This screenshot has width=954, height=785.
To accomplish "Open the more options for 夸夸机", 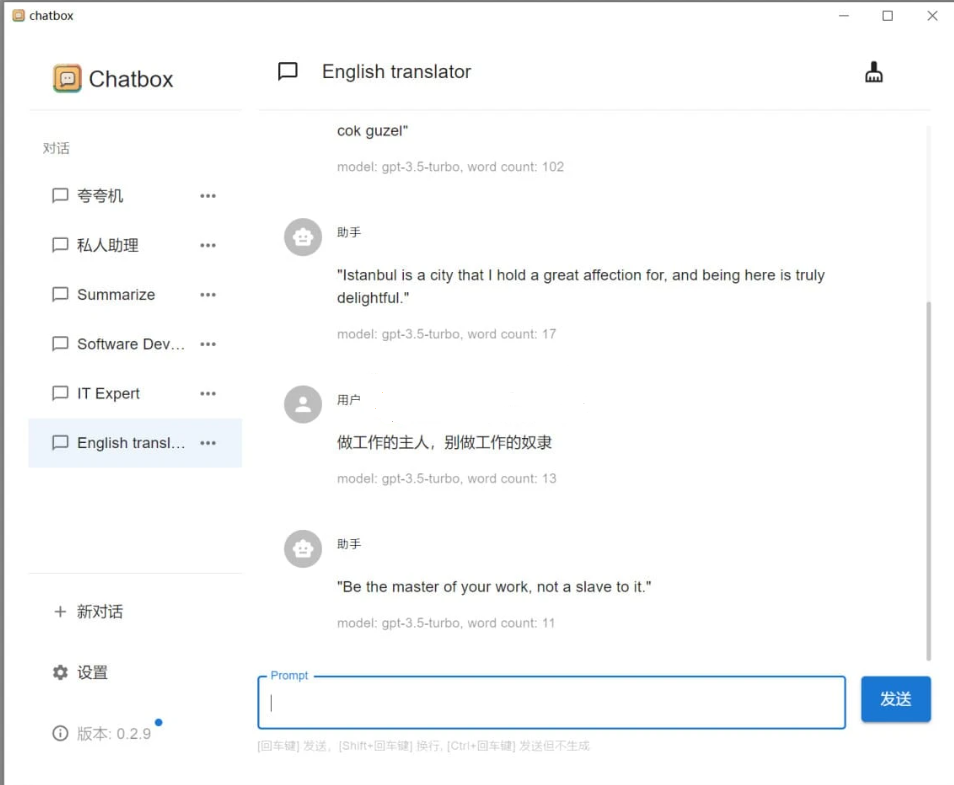I will coord(208,196).
